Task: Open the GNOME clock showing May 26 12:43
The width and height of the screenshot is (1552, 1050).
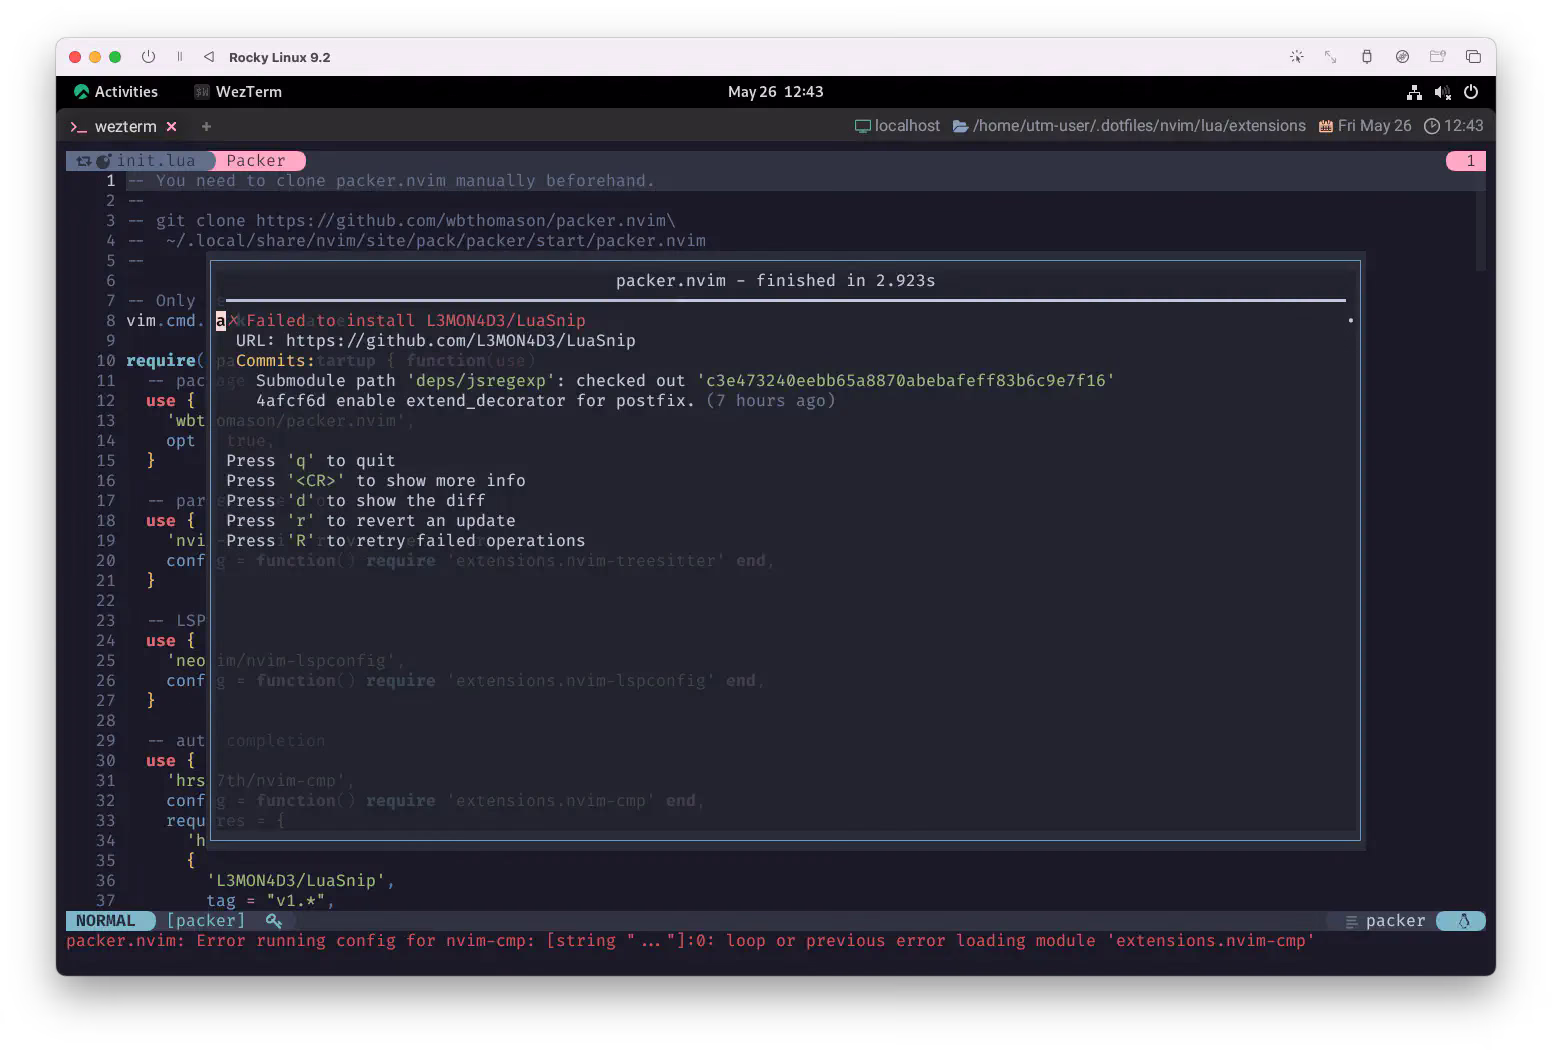Action: (775, 92)
